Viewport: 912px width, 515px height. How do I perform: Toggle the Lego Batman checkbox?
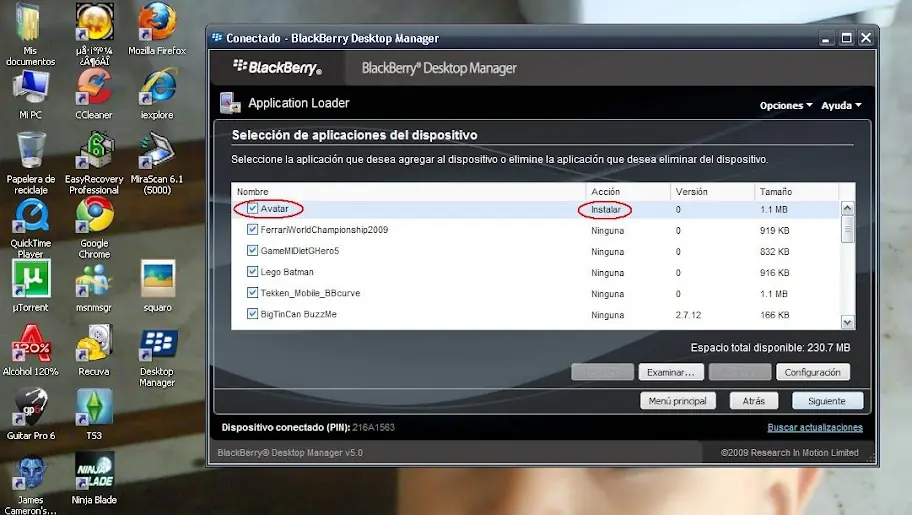[252, 271]
